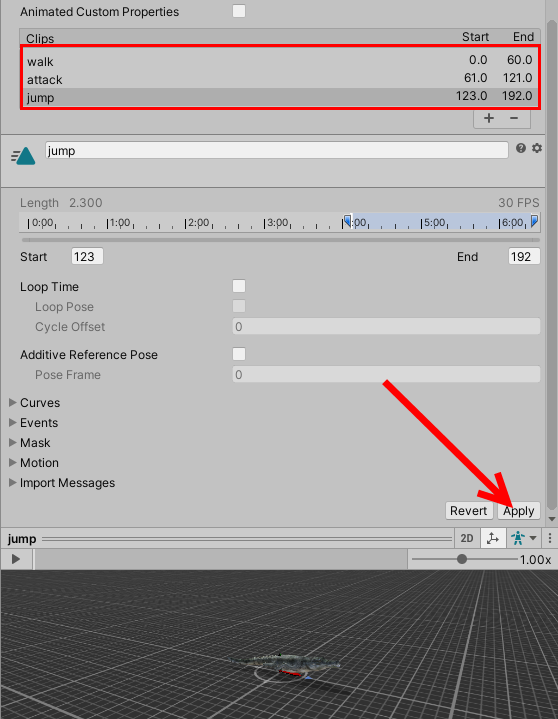Click the clip range start marker on timeline
The height and width of the screenshot is (719, 558).
tap(348, 221)
